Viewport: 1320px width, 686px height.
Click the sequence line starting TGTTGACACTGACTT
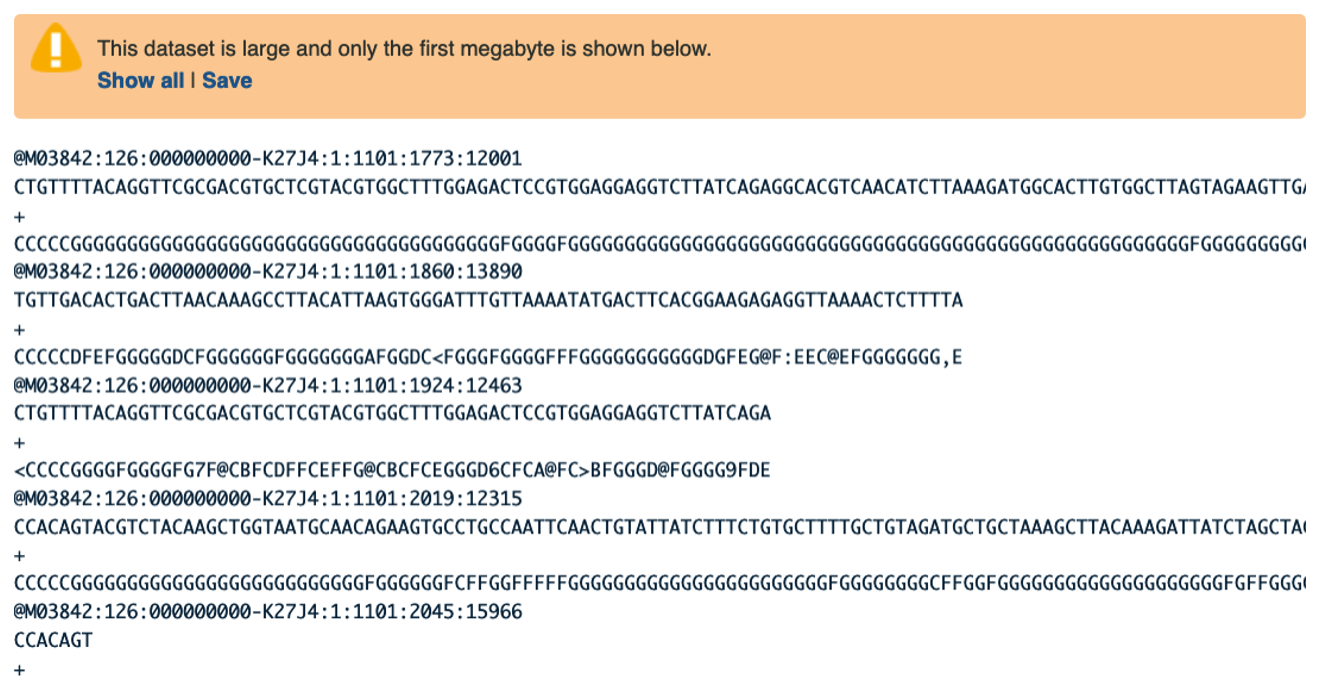[x=488, y=300]
